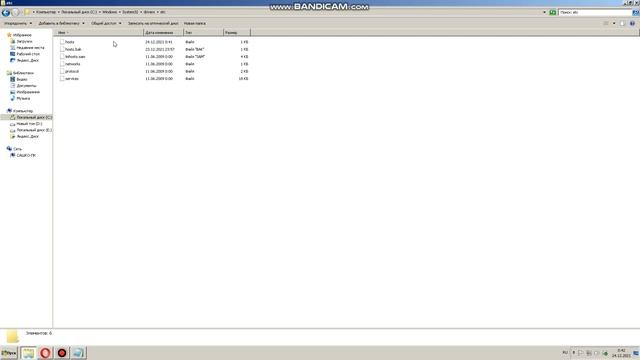Image resolution: width=640 pixels, height=360 pixels.
Task: Open the network computer 'САШКО-ПК'
Action: click(26, 156)
